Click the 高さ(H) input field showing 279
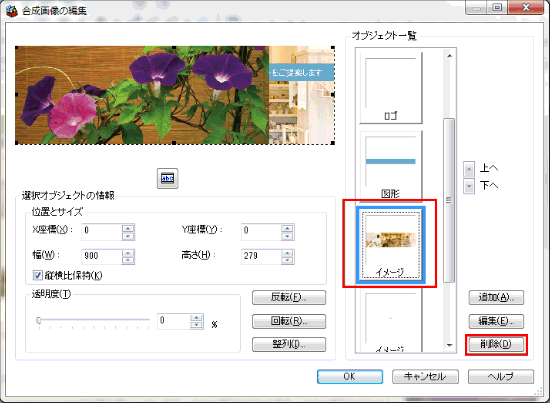Viewport: 550px width, 403px height. (x=261, y=256)
